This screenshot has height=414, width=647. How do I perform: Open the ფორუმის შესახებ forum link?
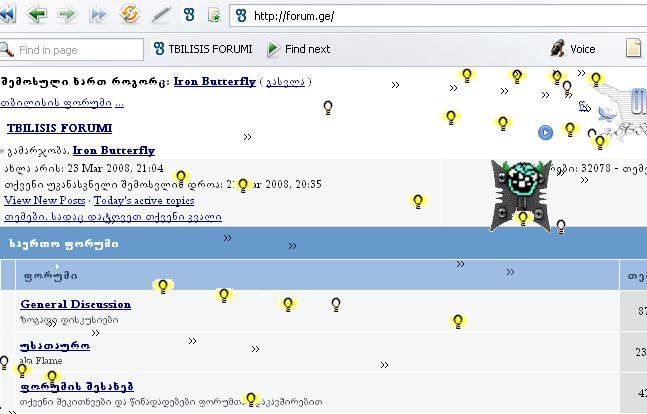click(x=77, y=386)
